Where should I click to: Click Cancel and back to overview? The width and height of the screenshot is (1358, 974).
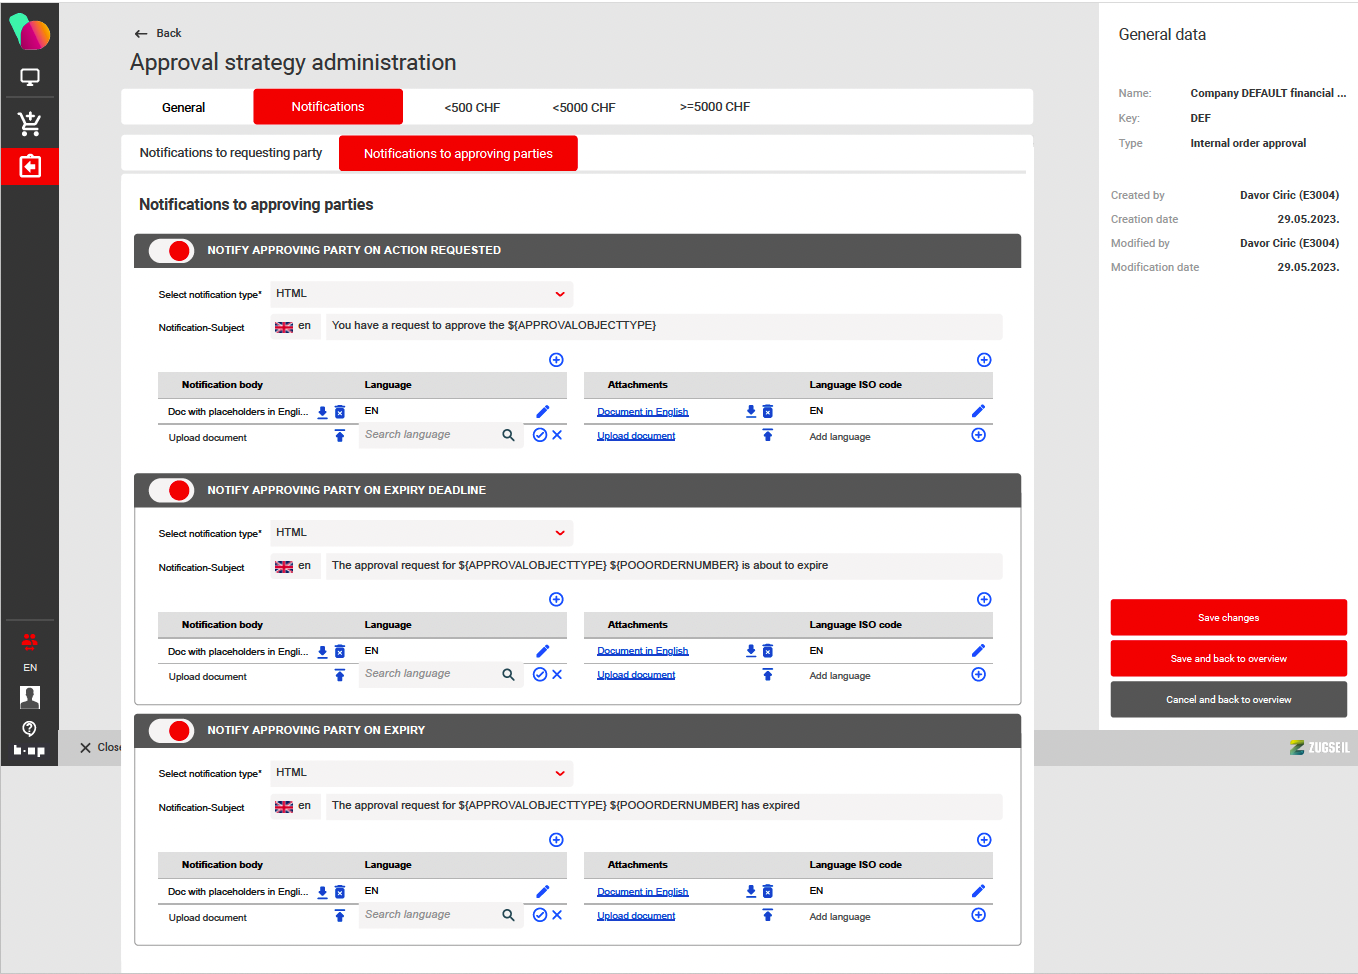[1228, 699]
